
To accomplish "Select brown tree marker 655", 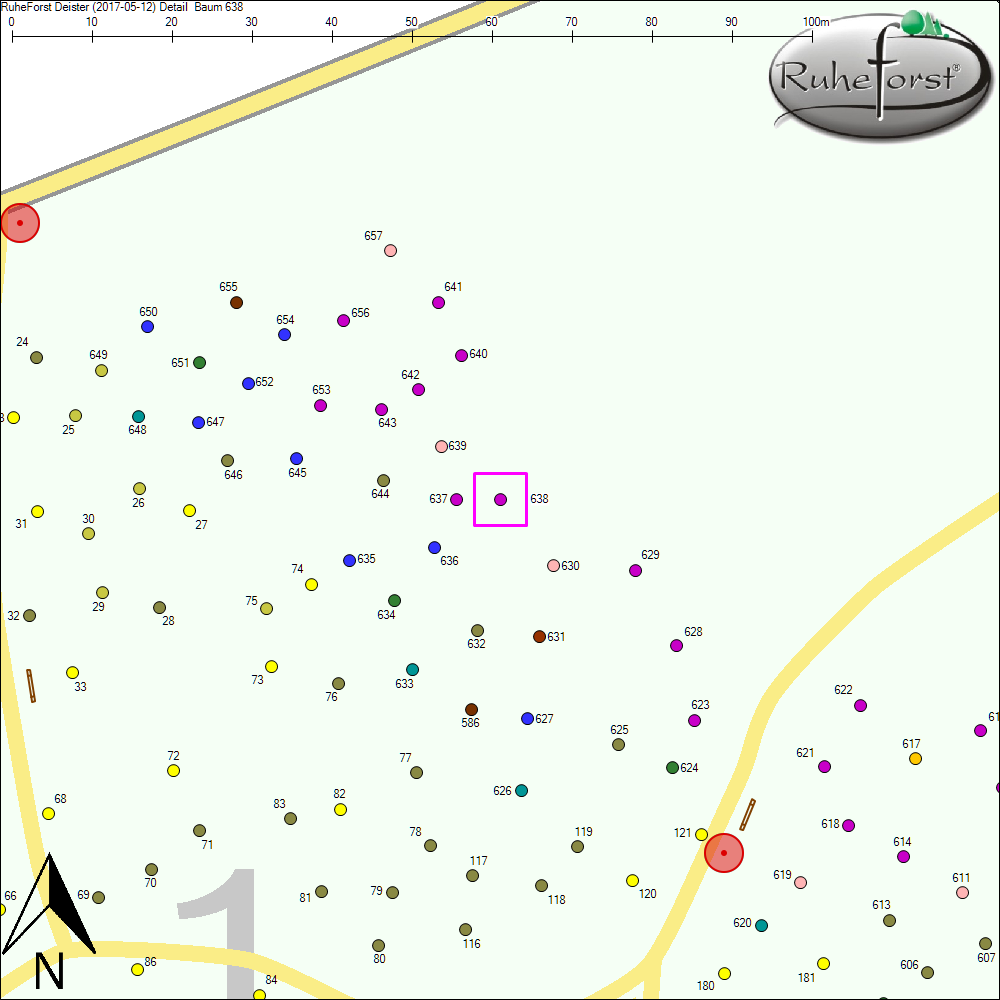I will [236, 302].
